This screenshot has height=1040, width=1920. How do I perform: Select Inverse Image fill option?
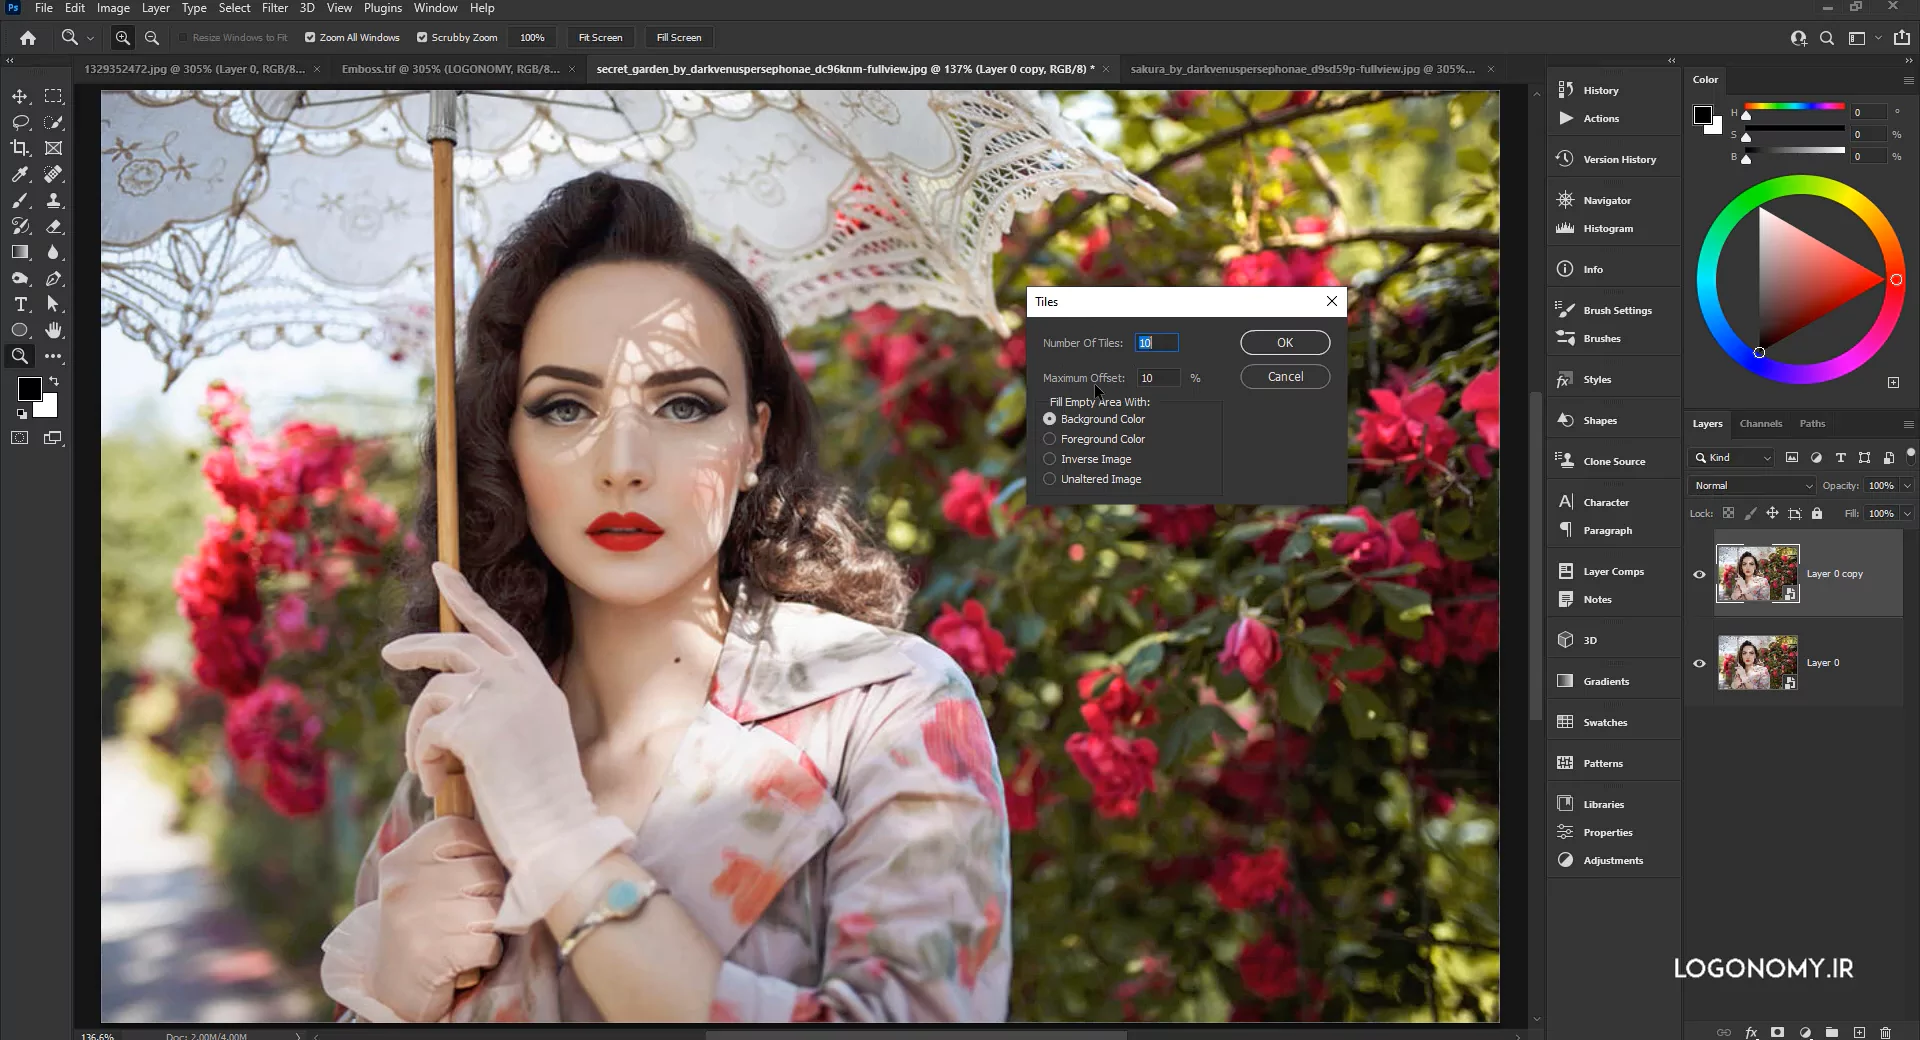pyautogui.click(x=1050, y=459)
